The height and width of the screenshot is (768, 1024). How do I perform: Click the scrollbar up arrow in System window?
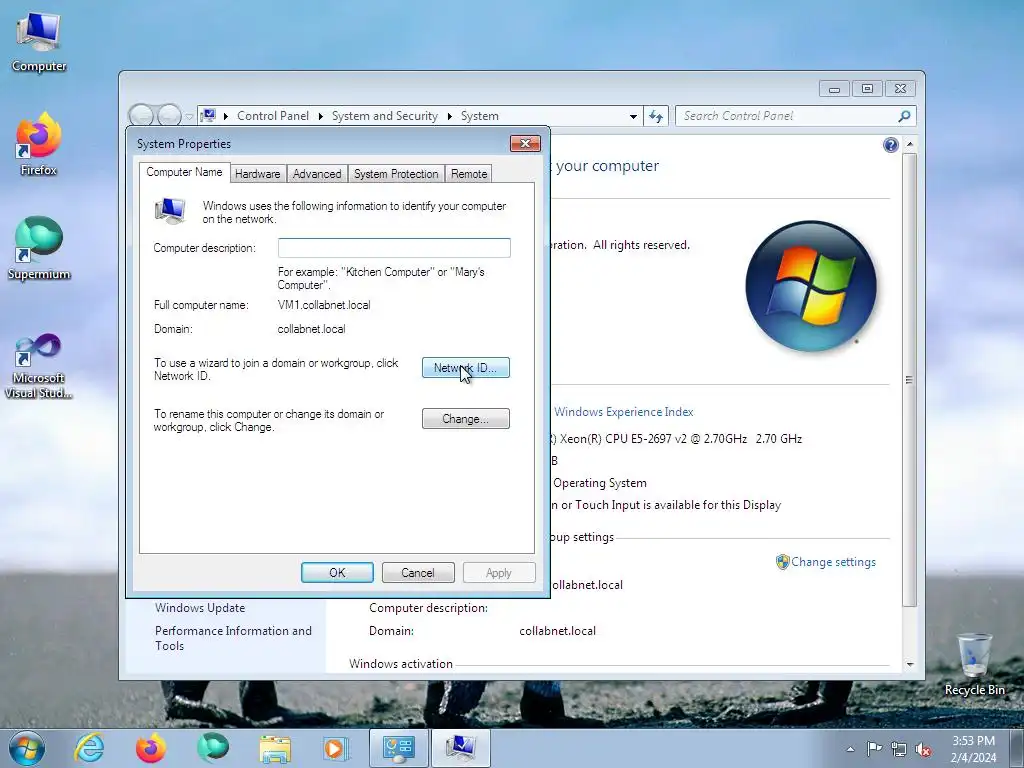(x=909, y=144)
